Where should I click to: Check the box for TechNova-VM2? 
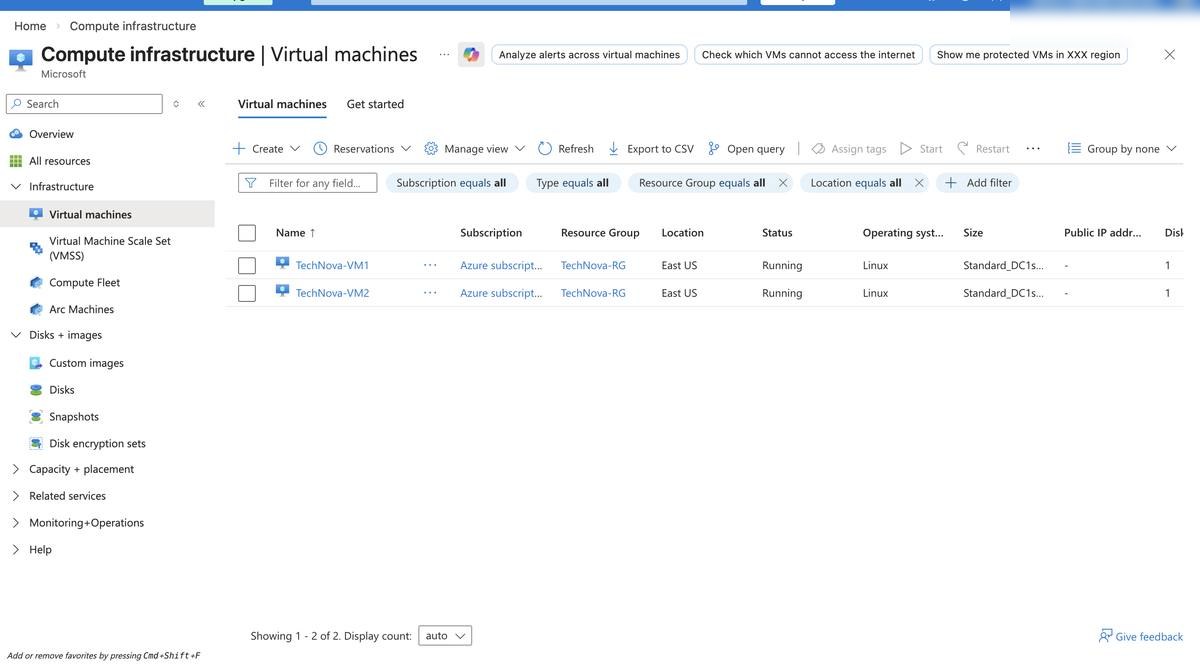247,293
